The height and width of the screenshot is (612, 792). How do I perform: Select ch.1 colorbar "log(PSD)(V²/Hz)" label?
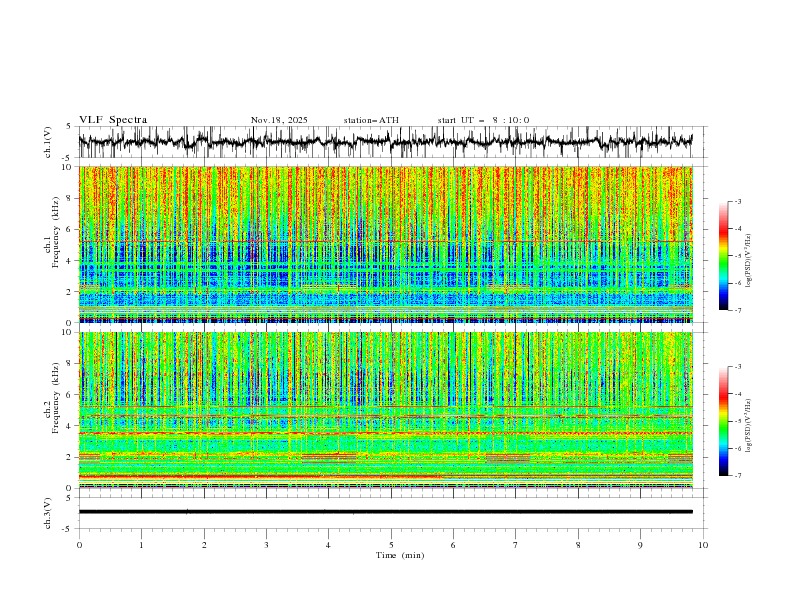tap(749, 261)
